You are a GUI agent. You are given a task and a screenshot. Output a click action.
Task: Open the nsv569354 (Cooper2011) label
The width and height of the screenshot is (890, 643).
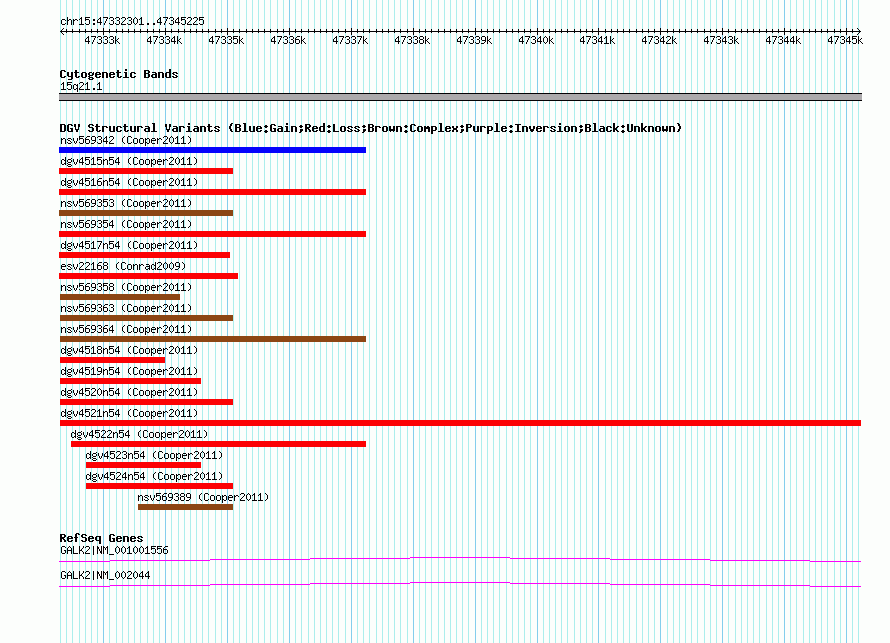[x=126, y=224]
